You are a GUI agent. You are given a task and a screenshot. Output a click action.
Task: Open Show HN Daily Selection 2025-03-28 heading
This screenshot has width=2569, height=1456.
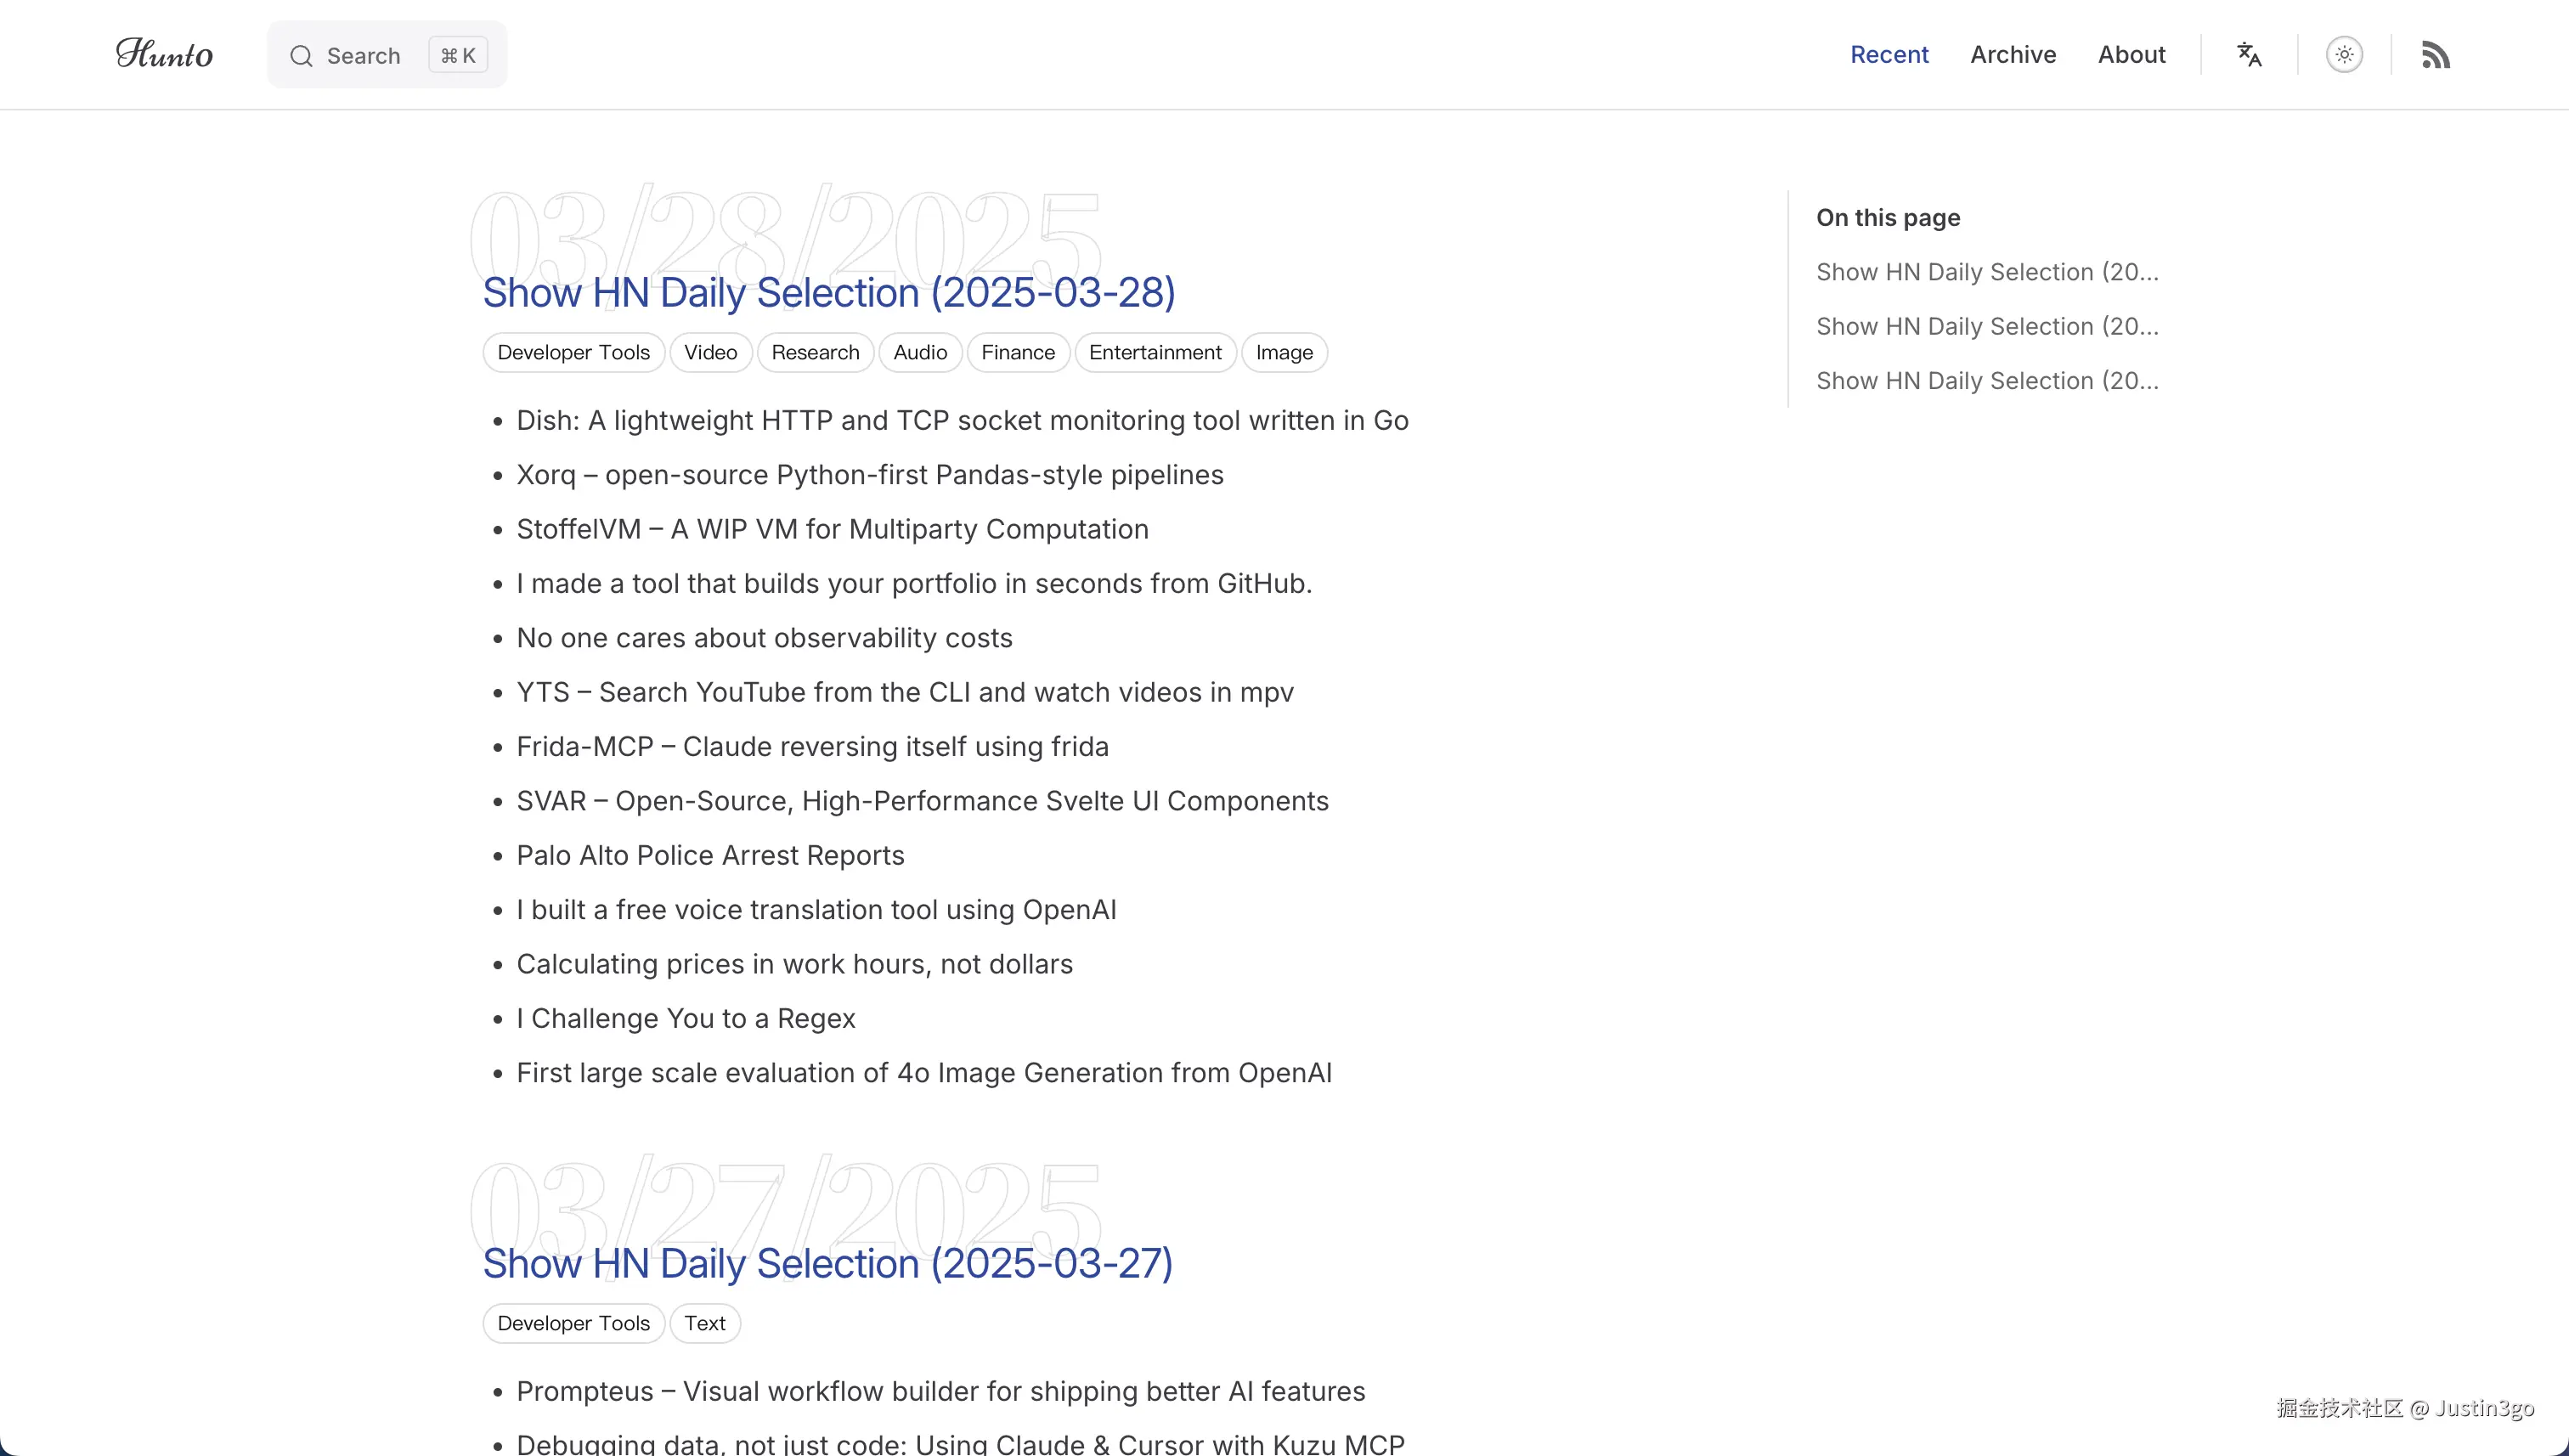point(828,293)
